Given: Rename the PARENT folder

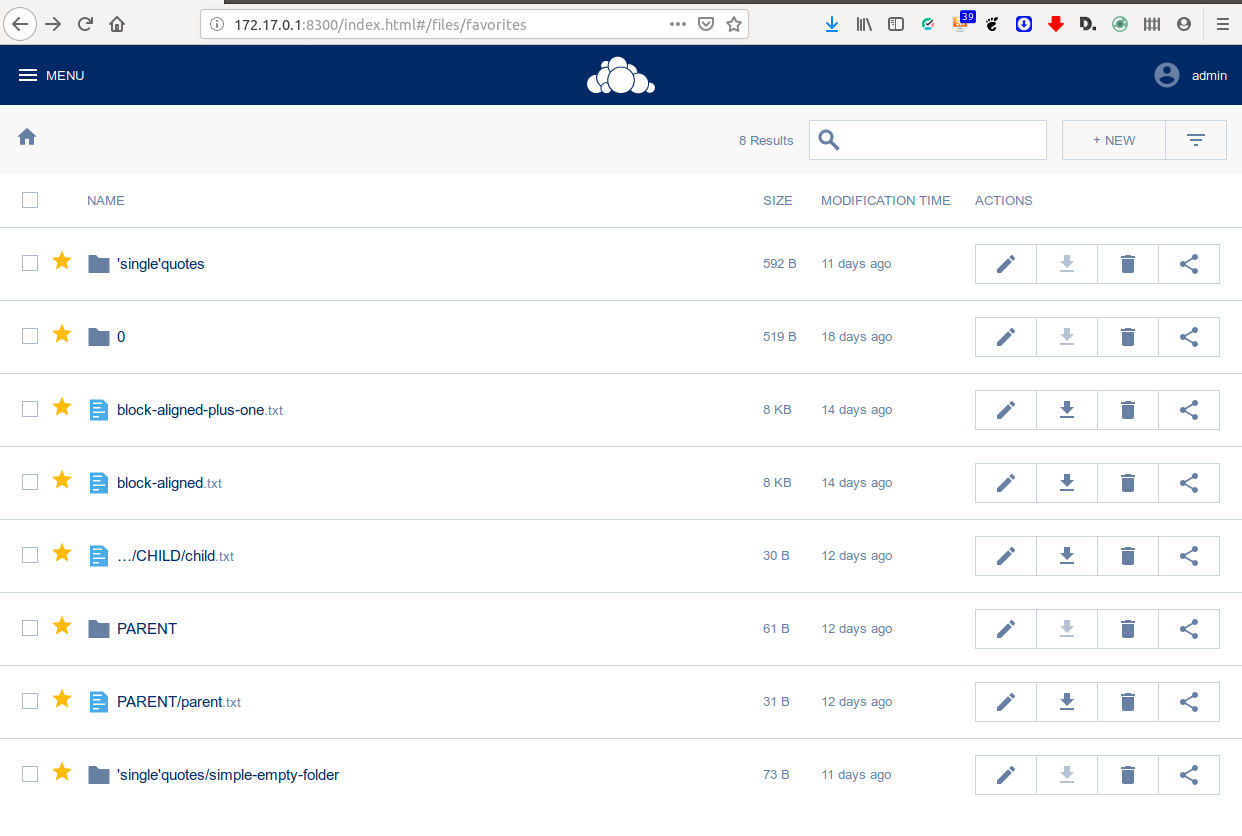Looking at the screenshot, I should coord(1006,629).
